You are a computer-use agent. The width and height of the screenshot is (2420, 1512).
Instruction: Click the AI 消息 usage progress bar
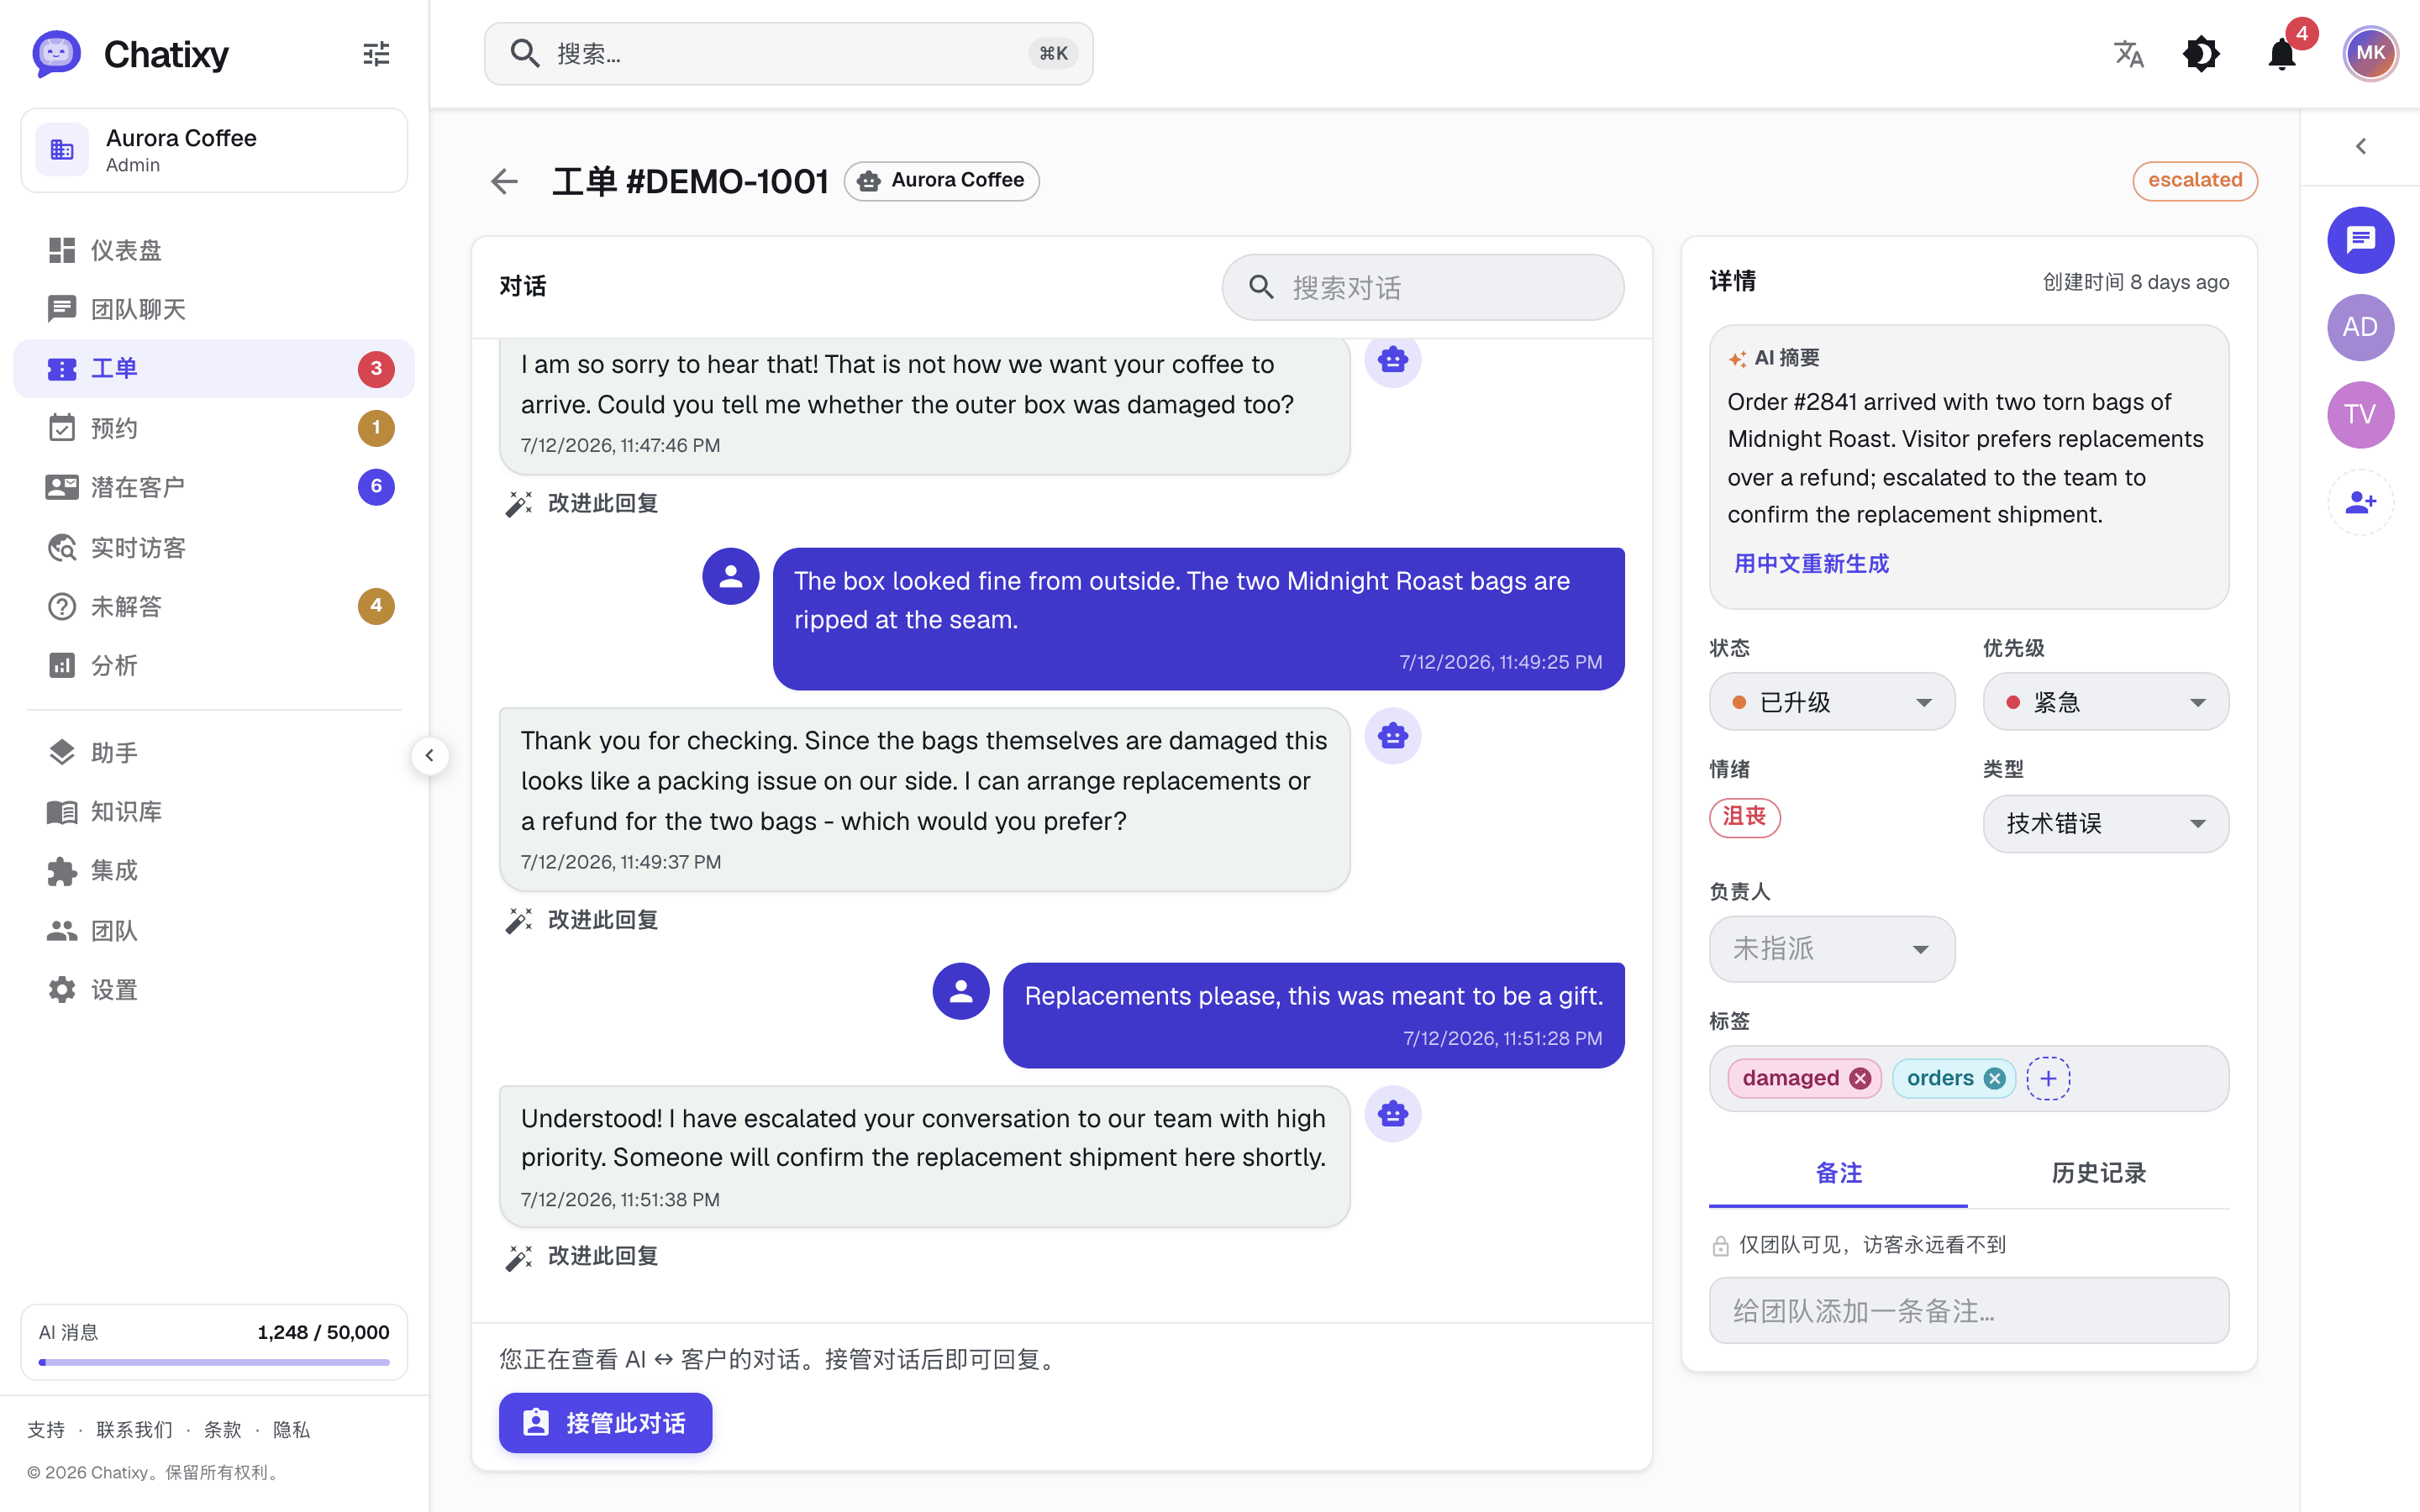click(214, 1362)
